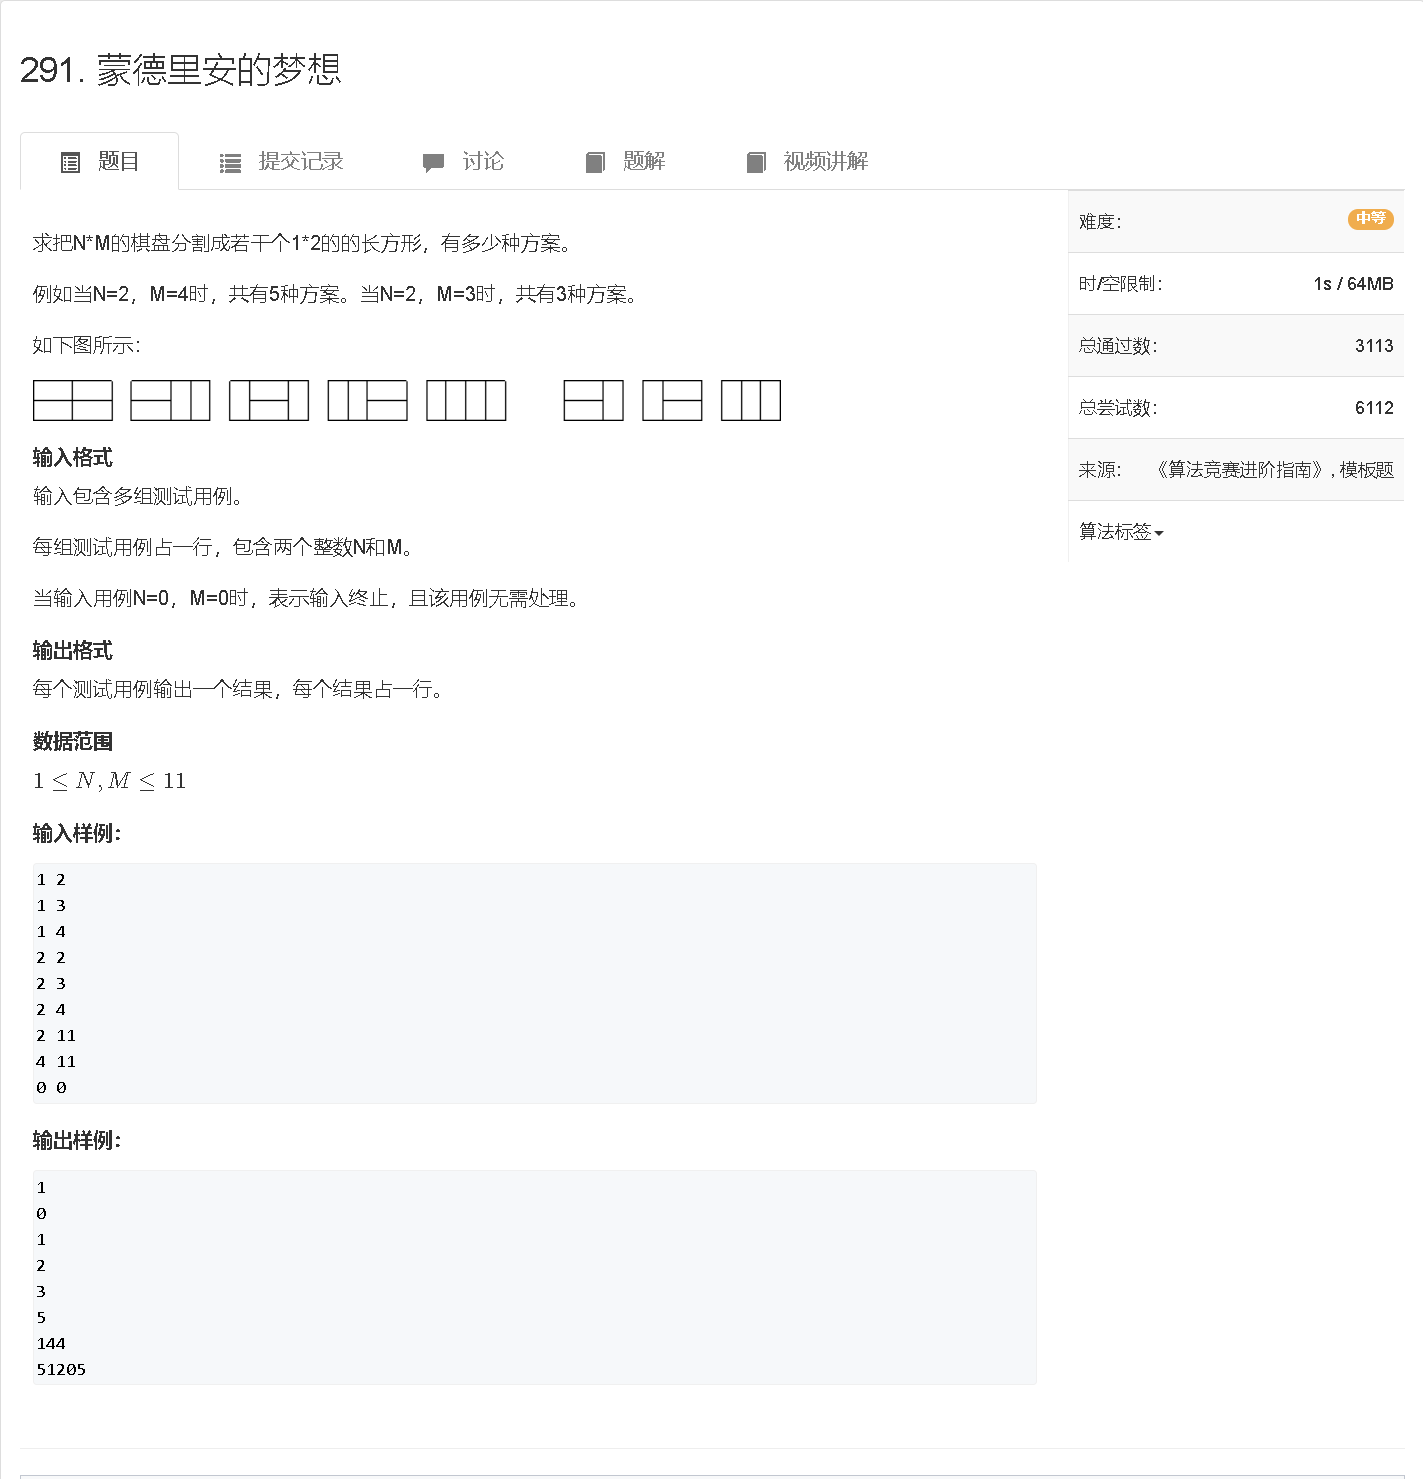The width and height of the screenshot is (1423, 1479).
Task: Switch to the 题解 tab
Action: coord(625,161)
